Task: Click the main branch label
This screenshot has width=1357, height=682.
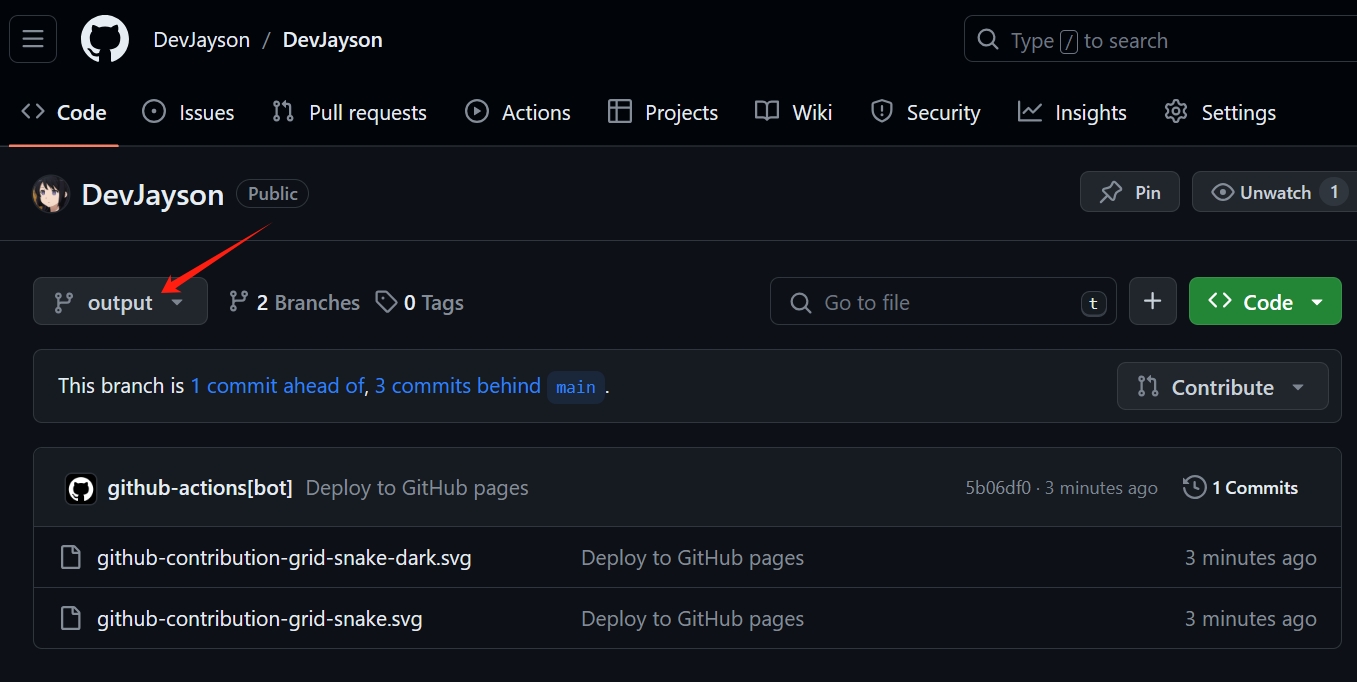Action: tap(576, 387)
